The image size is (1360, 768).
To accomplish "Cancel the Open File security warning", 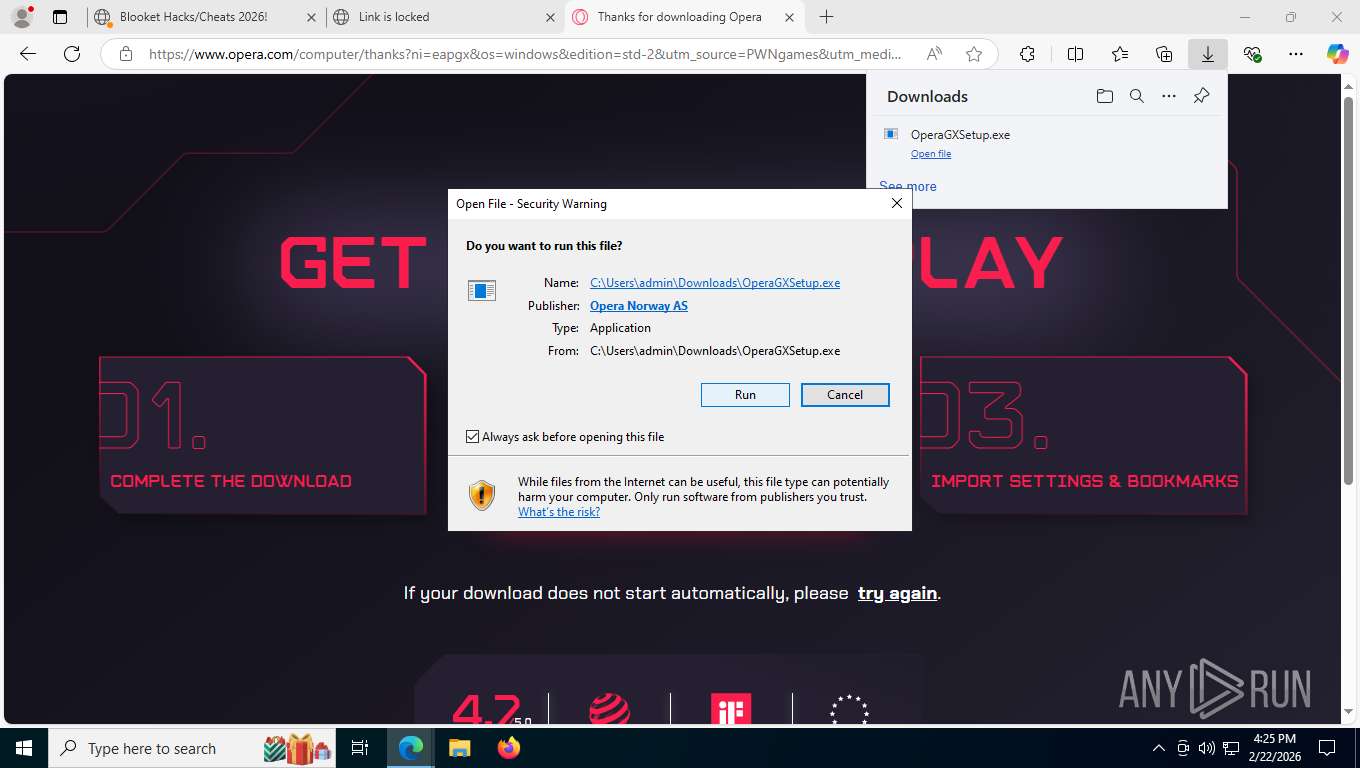I will point(845,395).
